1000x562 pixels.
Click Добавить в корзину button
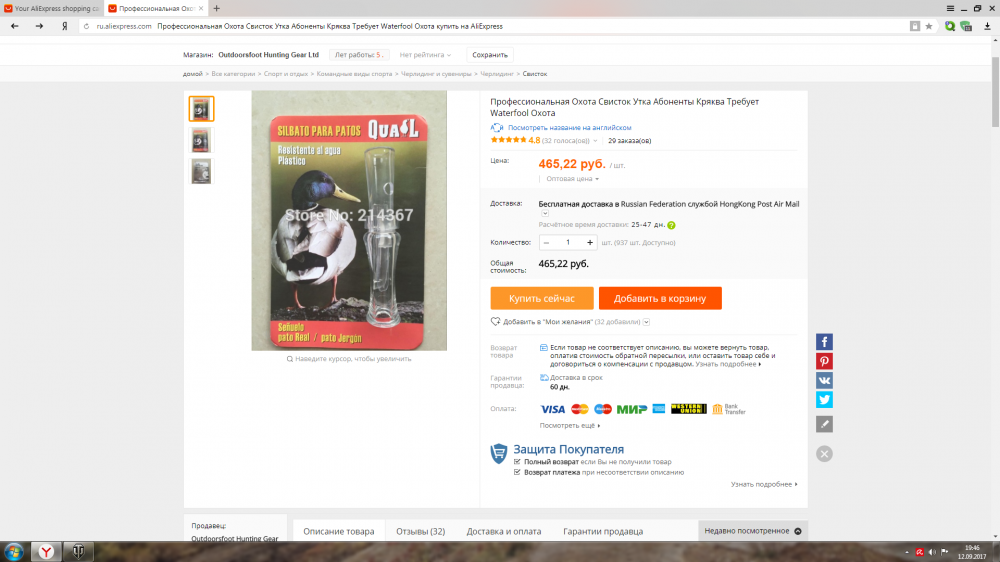point(660,298)
